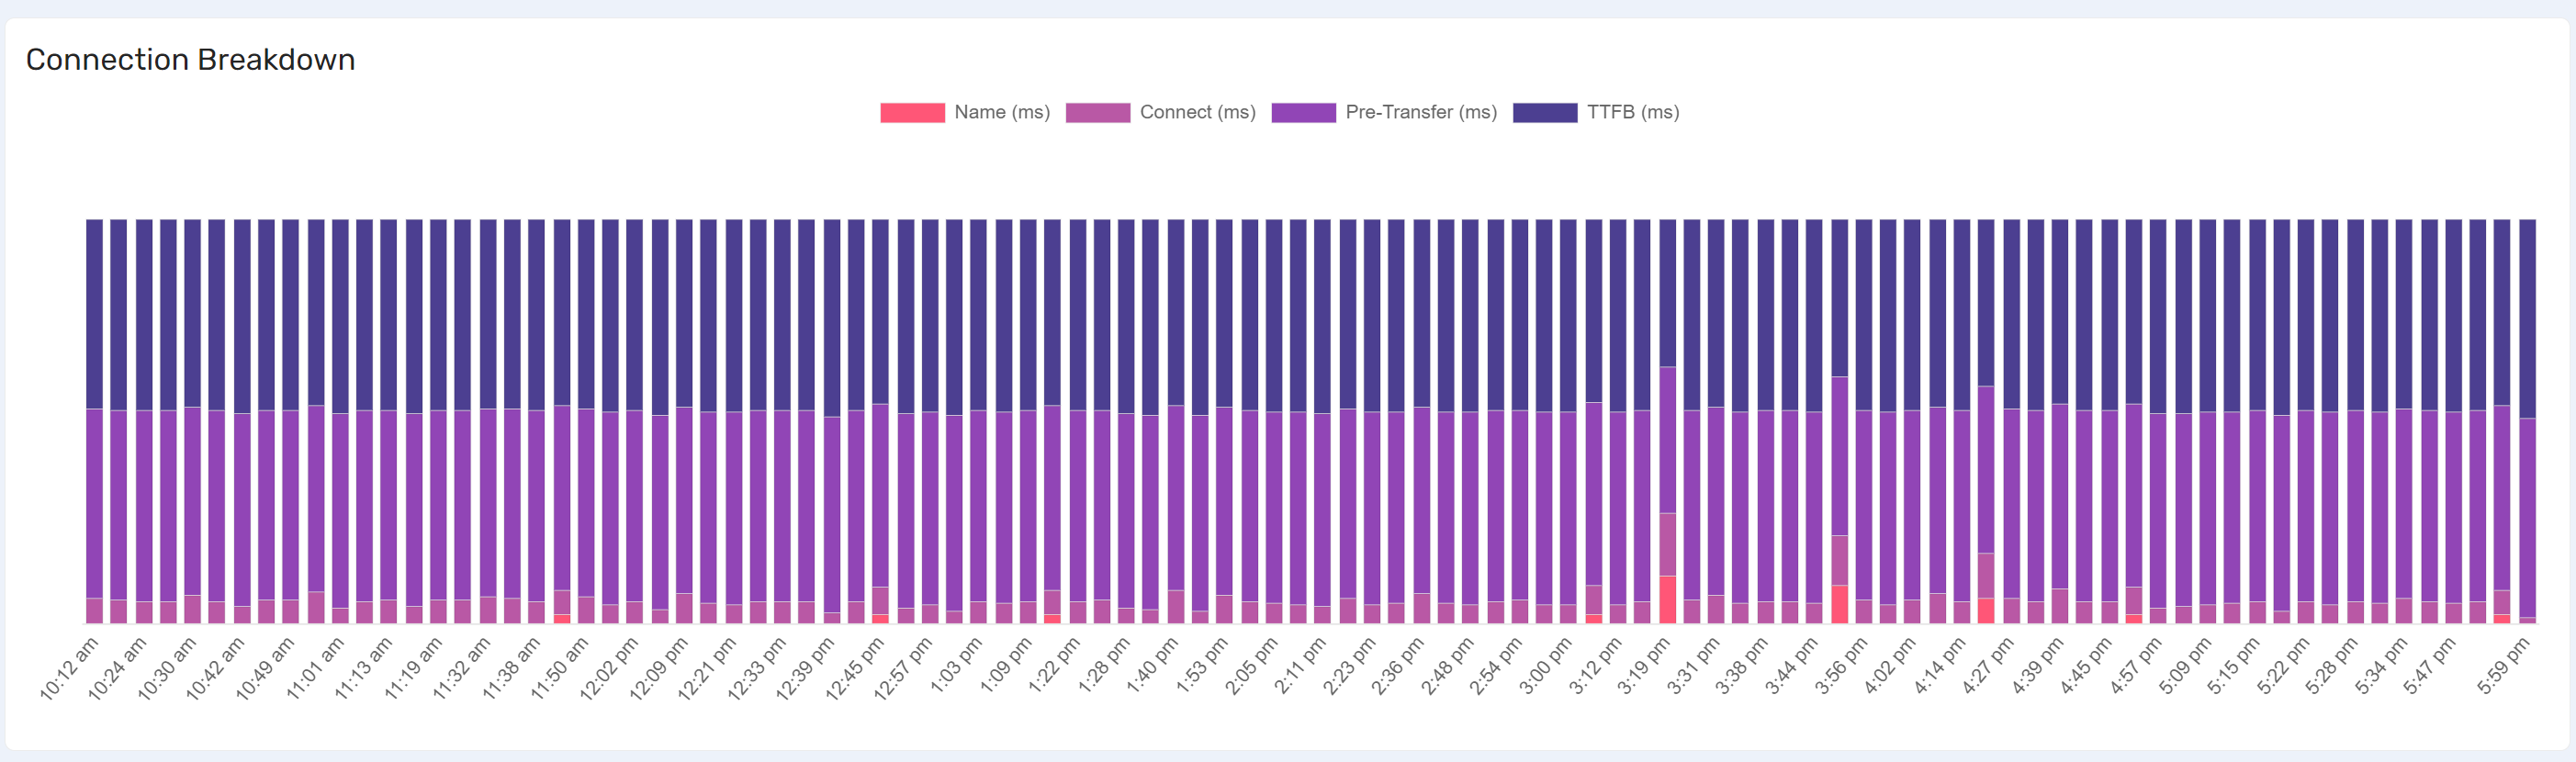2576x762 pixels.
Task: Click the Connection Breakdown chart title
Action: 190,60
